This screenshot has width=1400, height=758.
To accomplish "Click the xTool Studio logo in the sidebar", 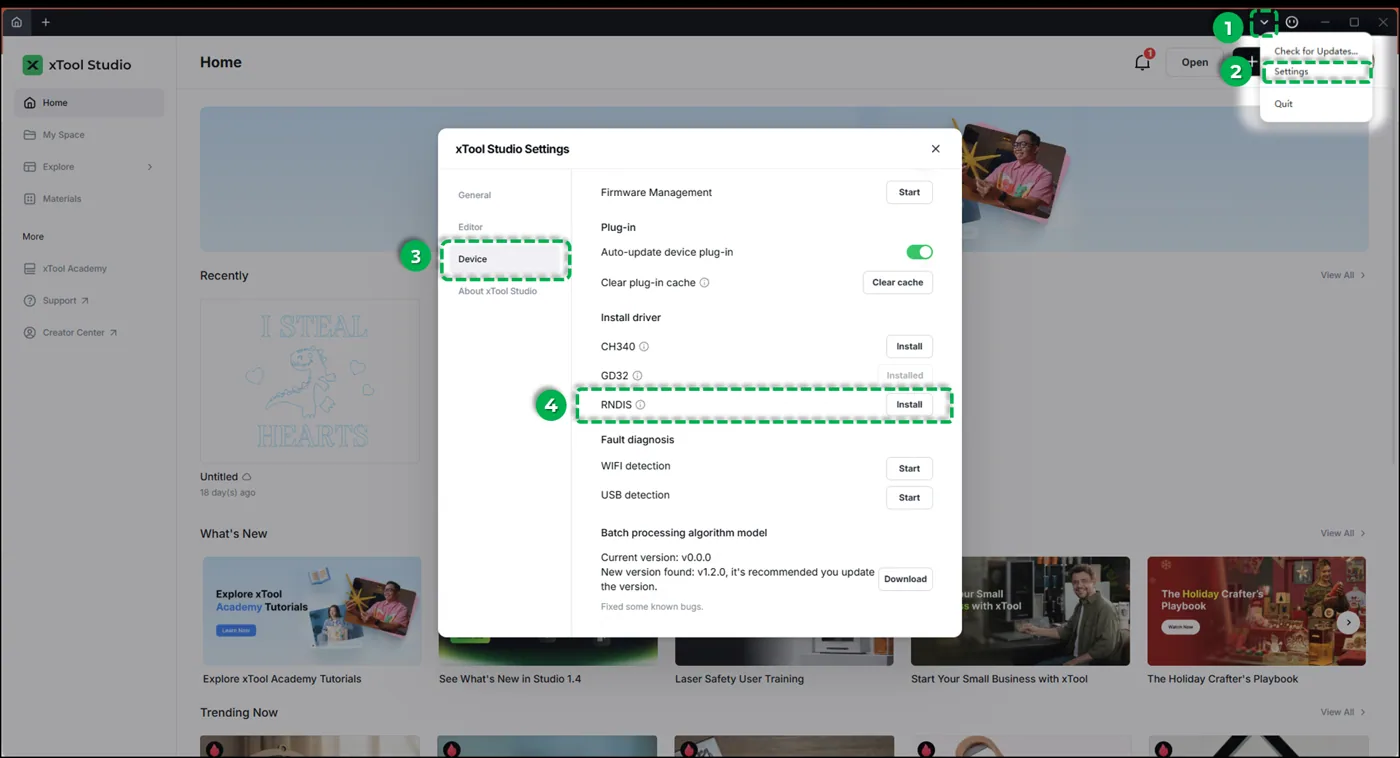I will tap(33, 65).
